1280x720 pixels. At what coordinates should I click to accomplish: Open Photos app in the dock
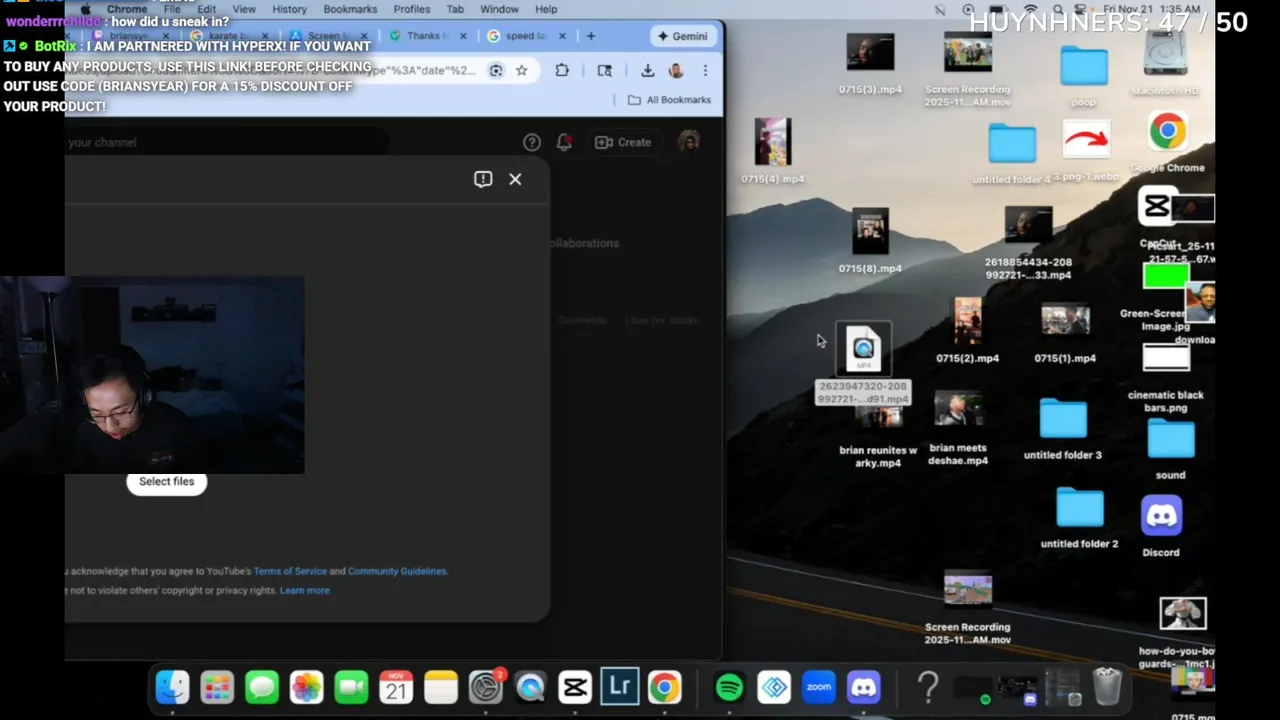click(307, 687)
